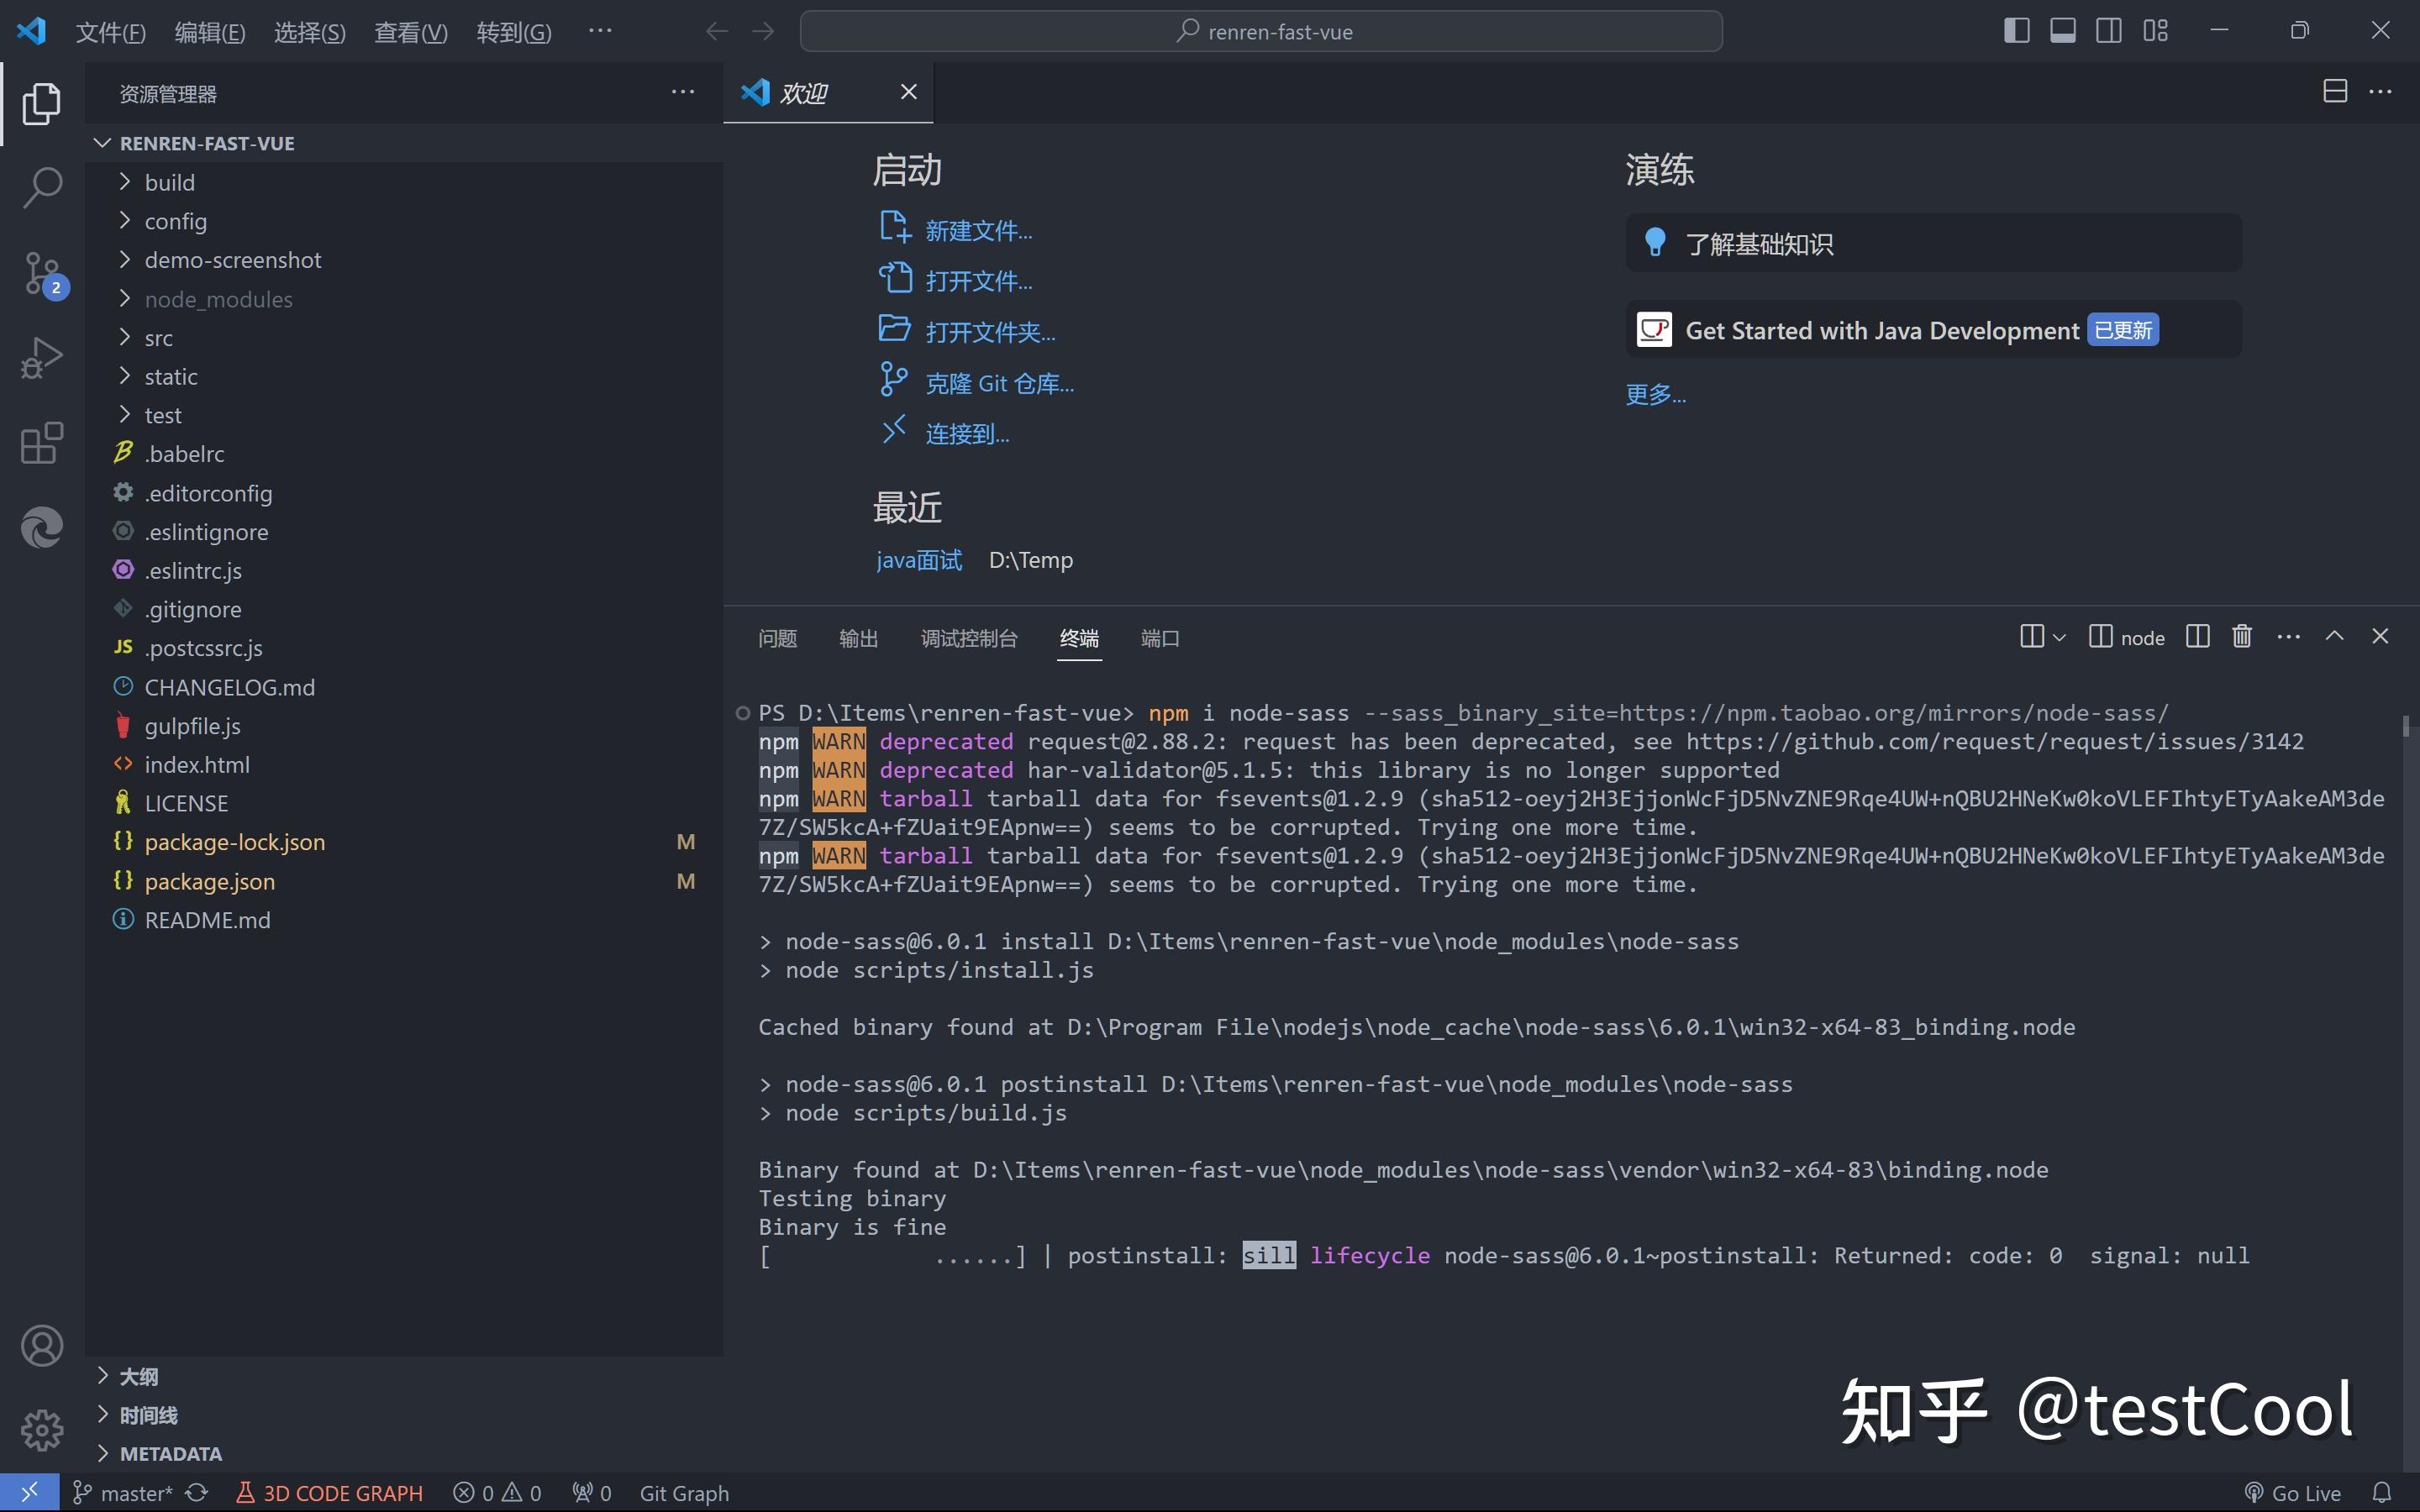The height and width of the screenshot is (1512, 2420).
Task: Toggle the primary sidebar visibility
Action: coord(2017,30)
